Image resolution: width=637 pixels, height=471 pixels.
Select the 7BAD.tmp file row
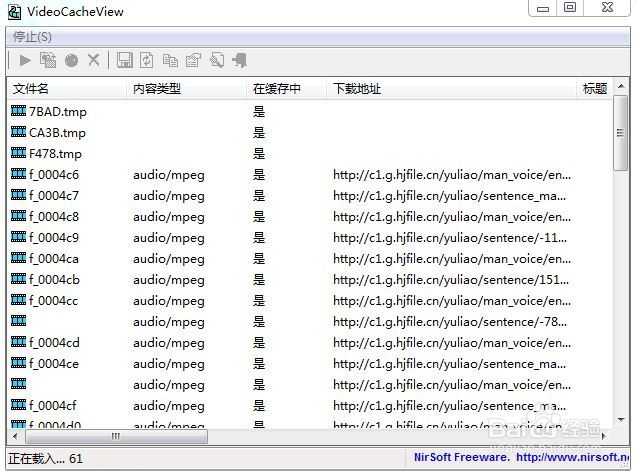tap(310, 111)
